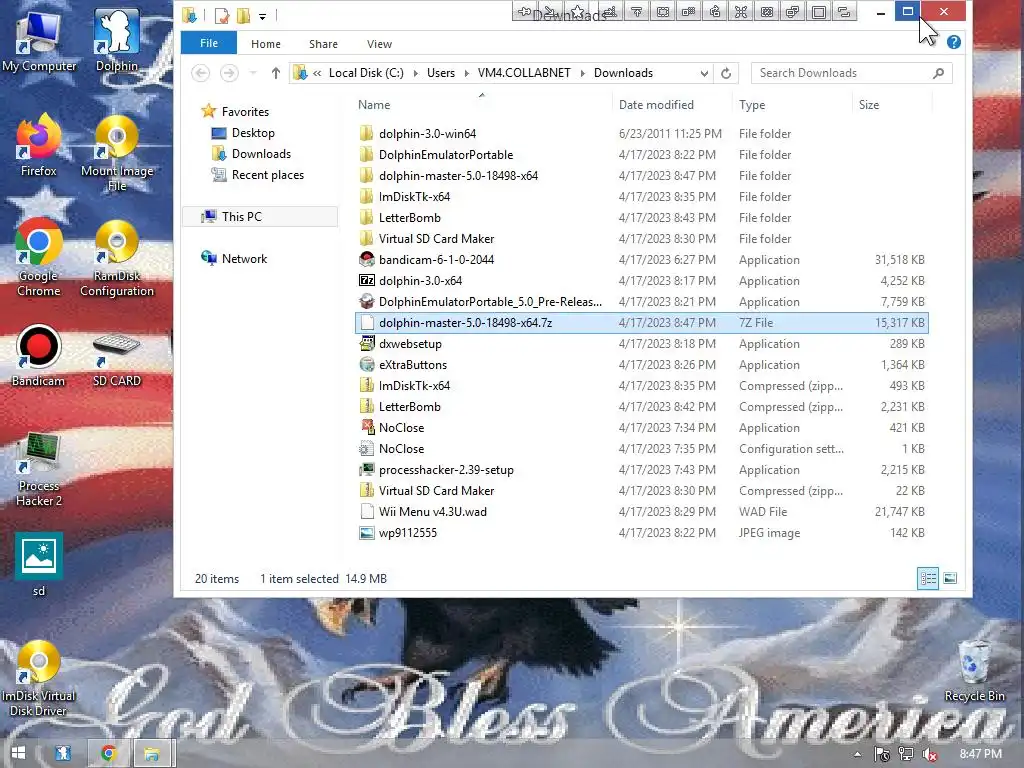Click the New folder quick access icon
1024x768 pixels.
(x=243, y=15)
